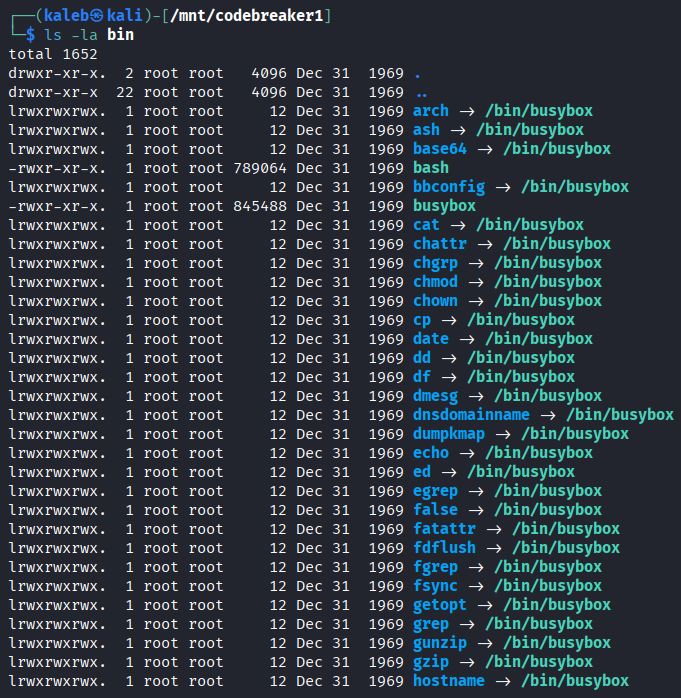
Task: Click the /mnt/codebreaker1 path in the prompt
Action: [253, 15]
